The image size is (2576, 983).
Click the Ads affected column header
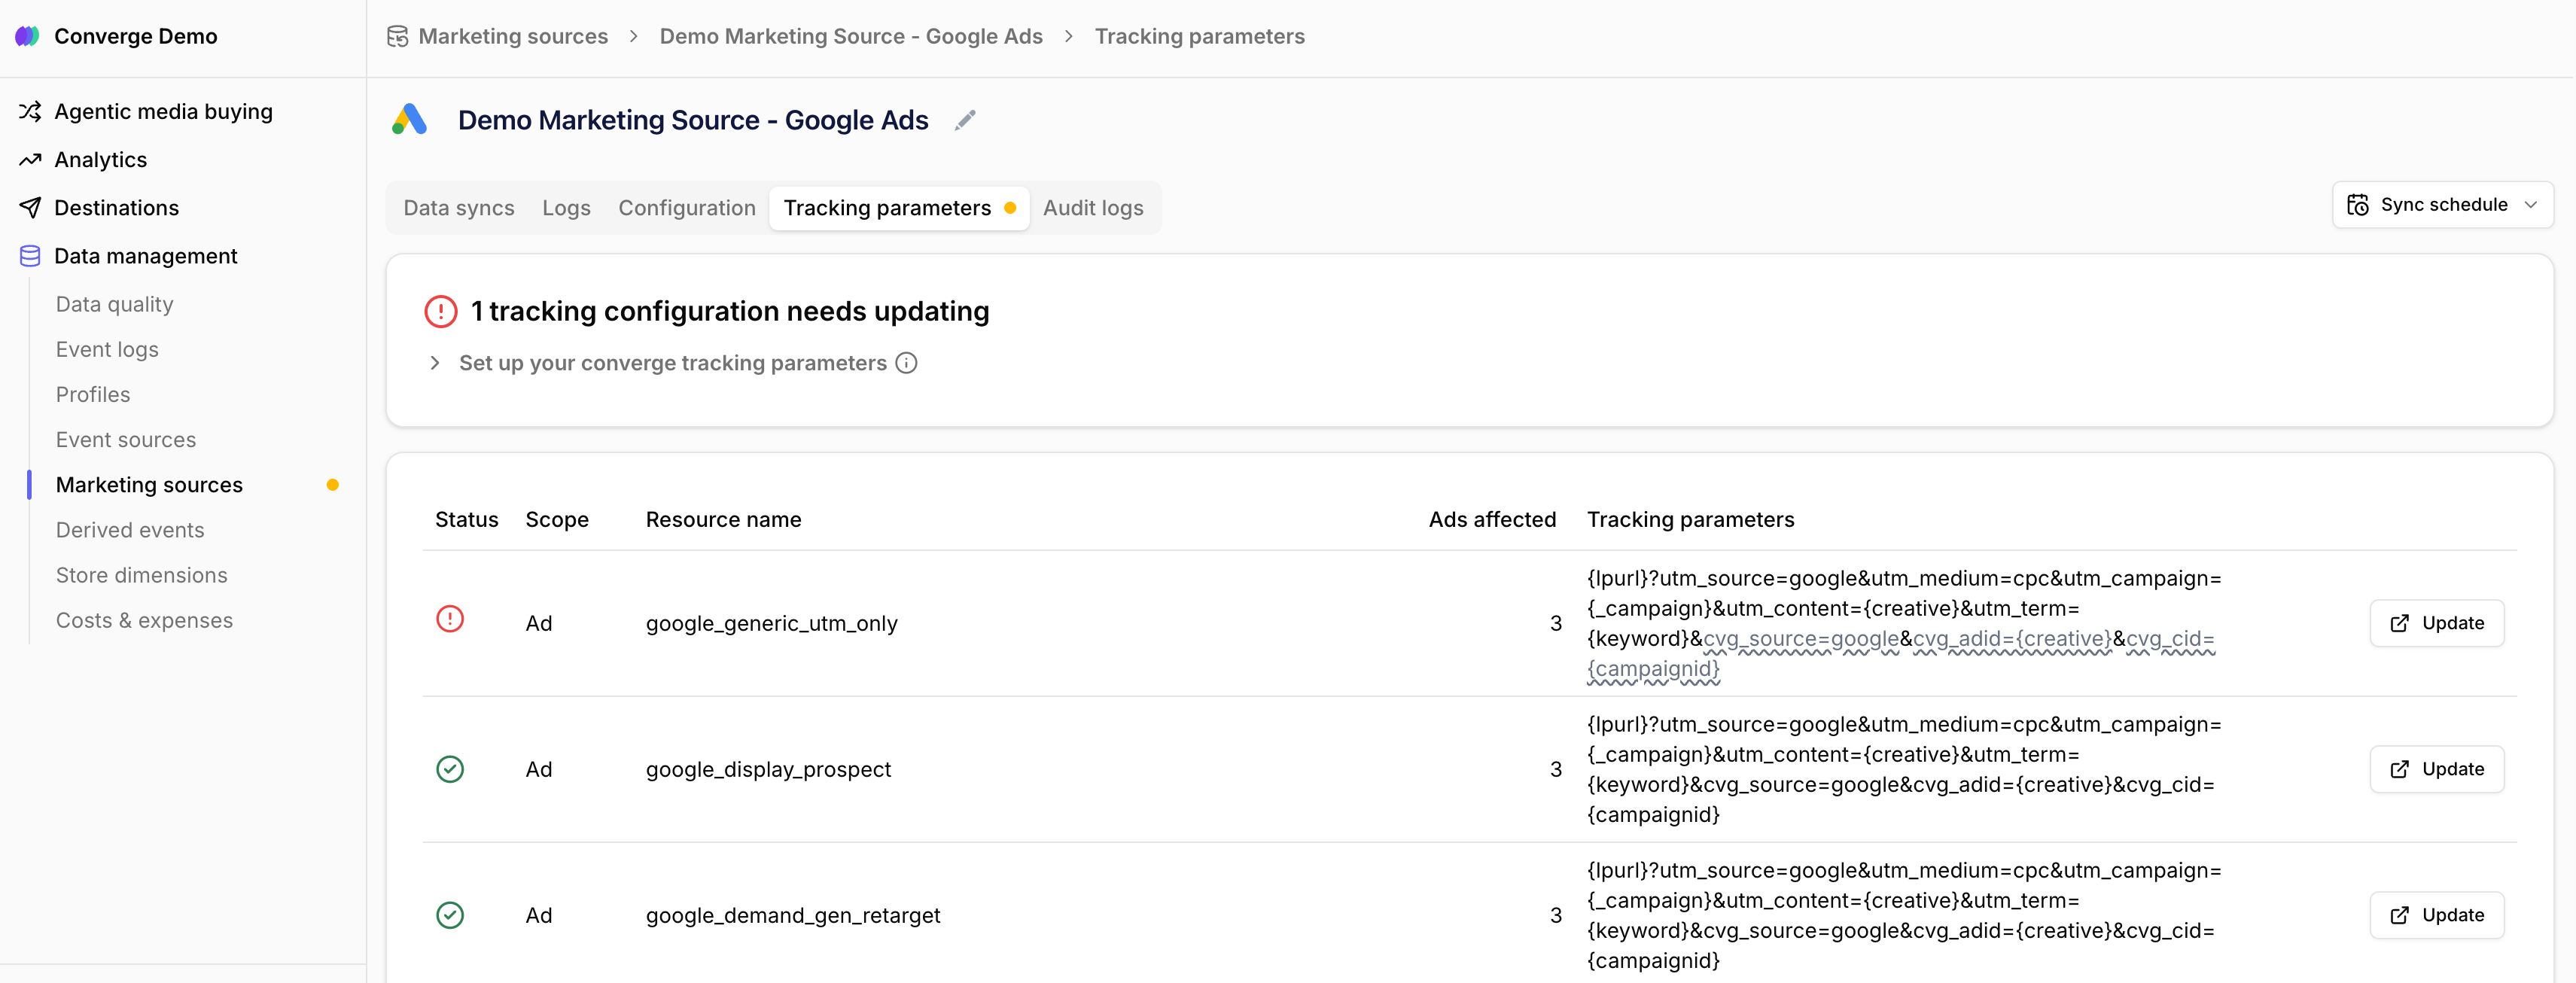1492,520
